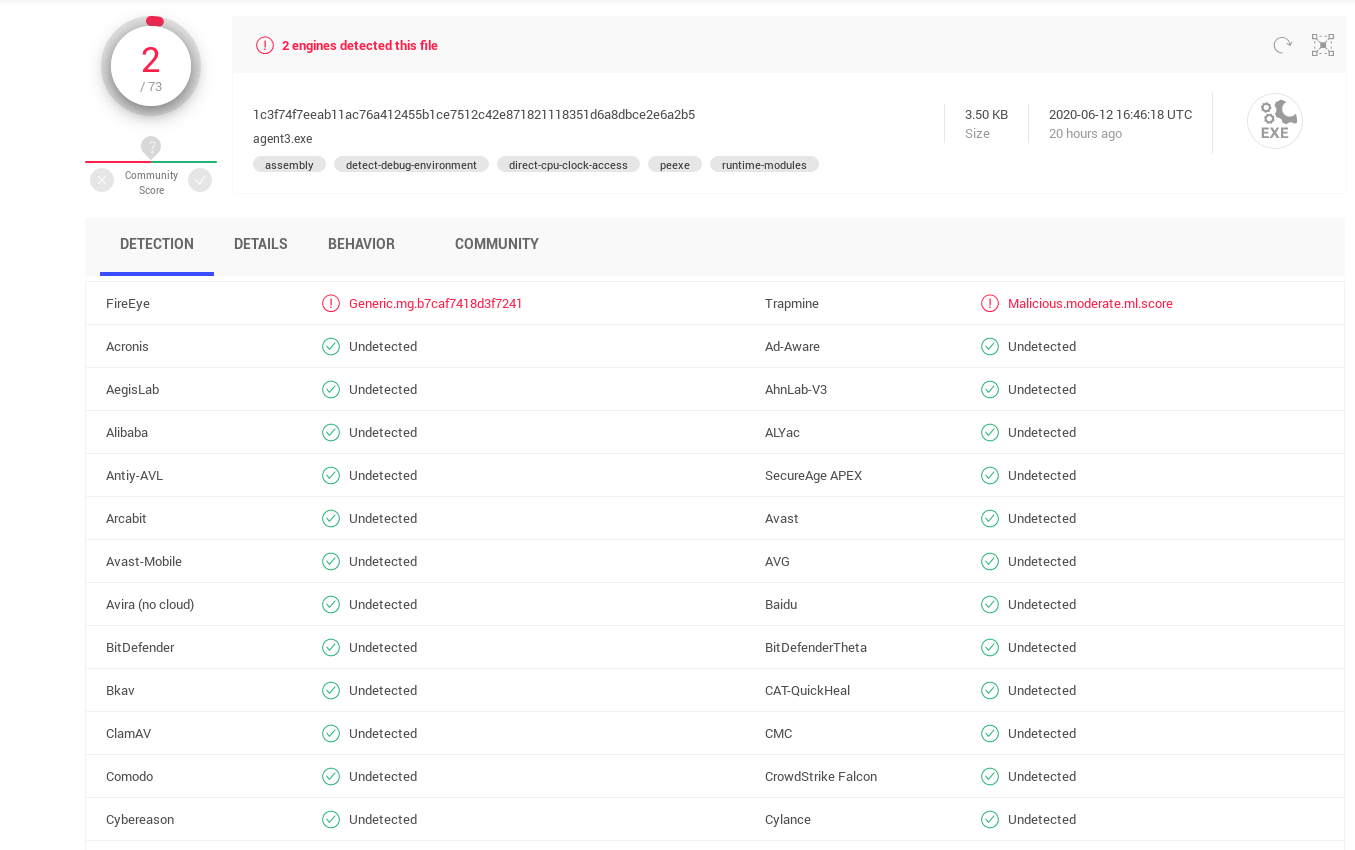Click the assembly tag
This screenshot has width=1355, height=850.
pyautogui.click(x=289, y=164)
